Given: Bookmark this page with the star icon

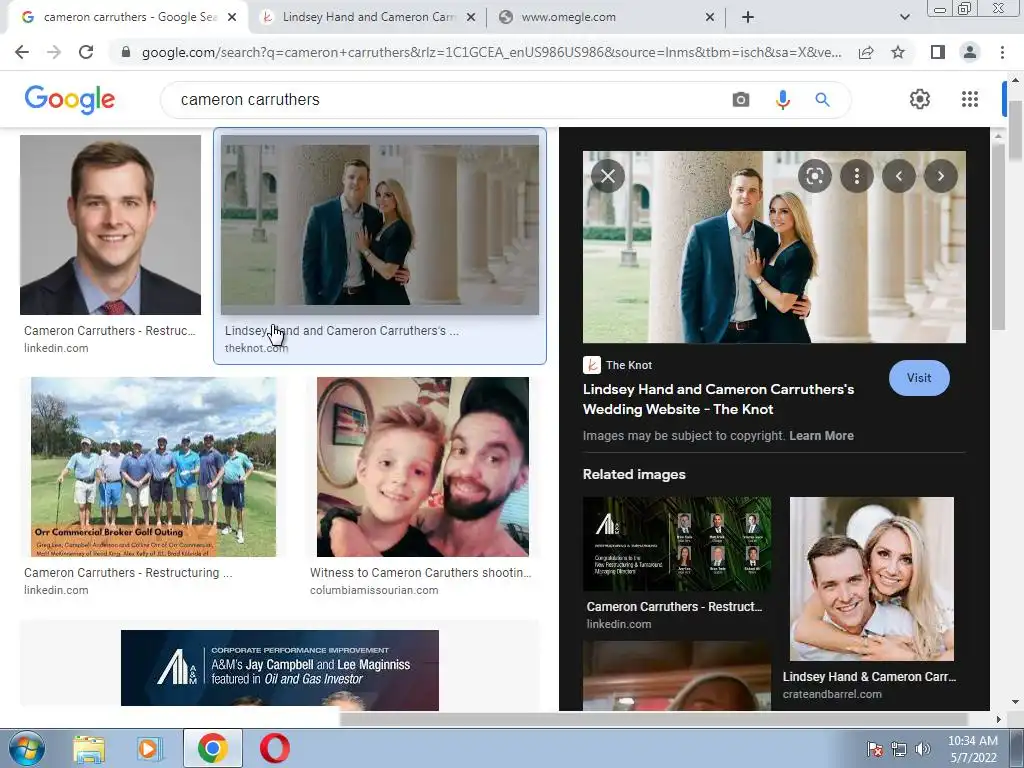Looking at the screenshot, I should point(898,52).
